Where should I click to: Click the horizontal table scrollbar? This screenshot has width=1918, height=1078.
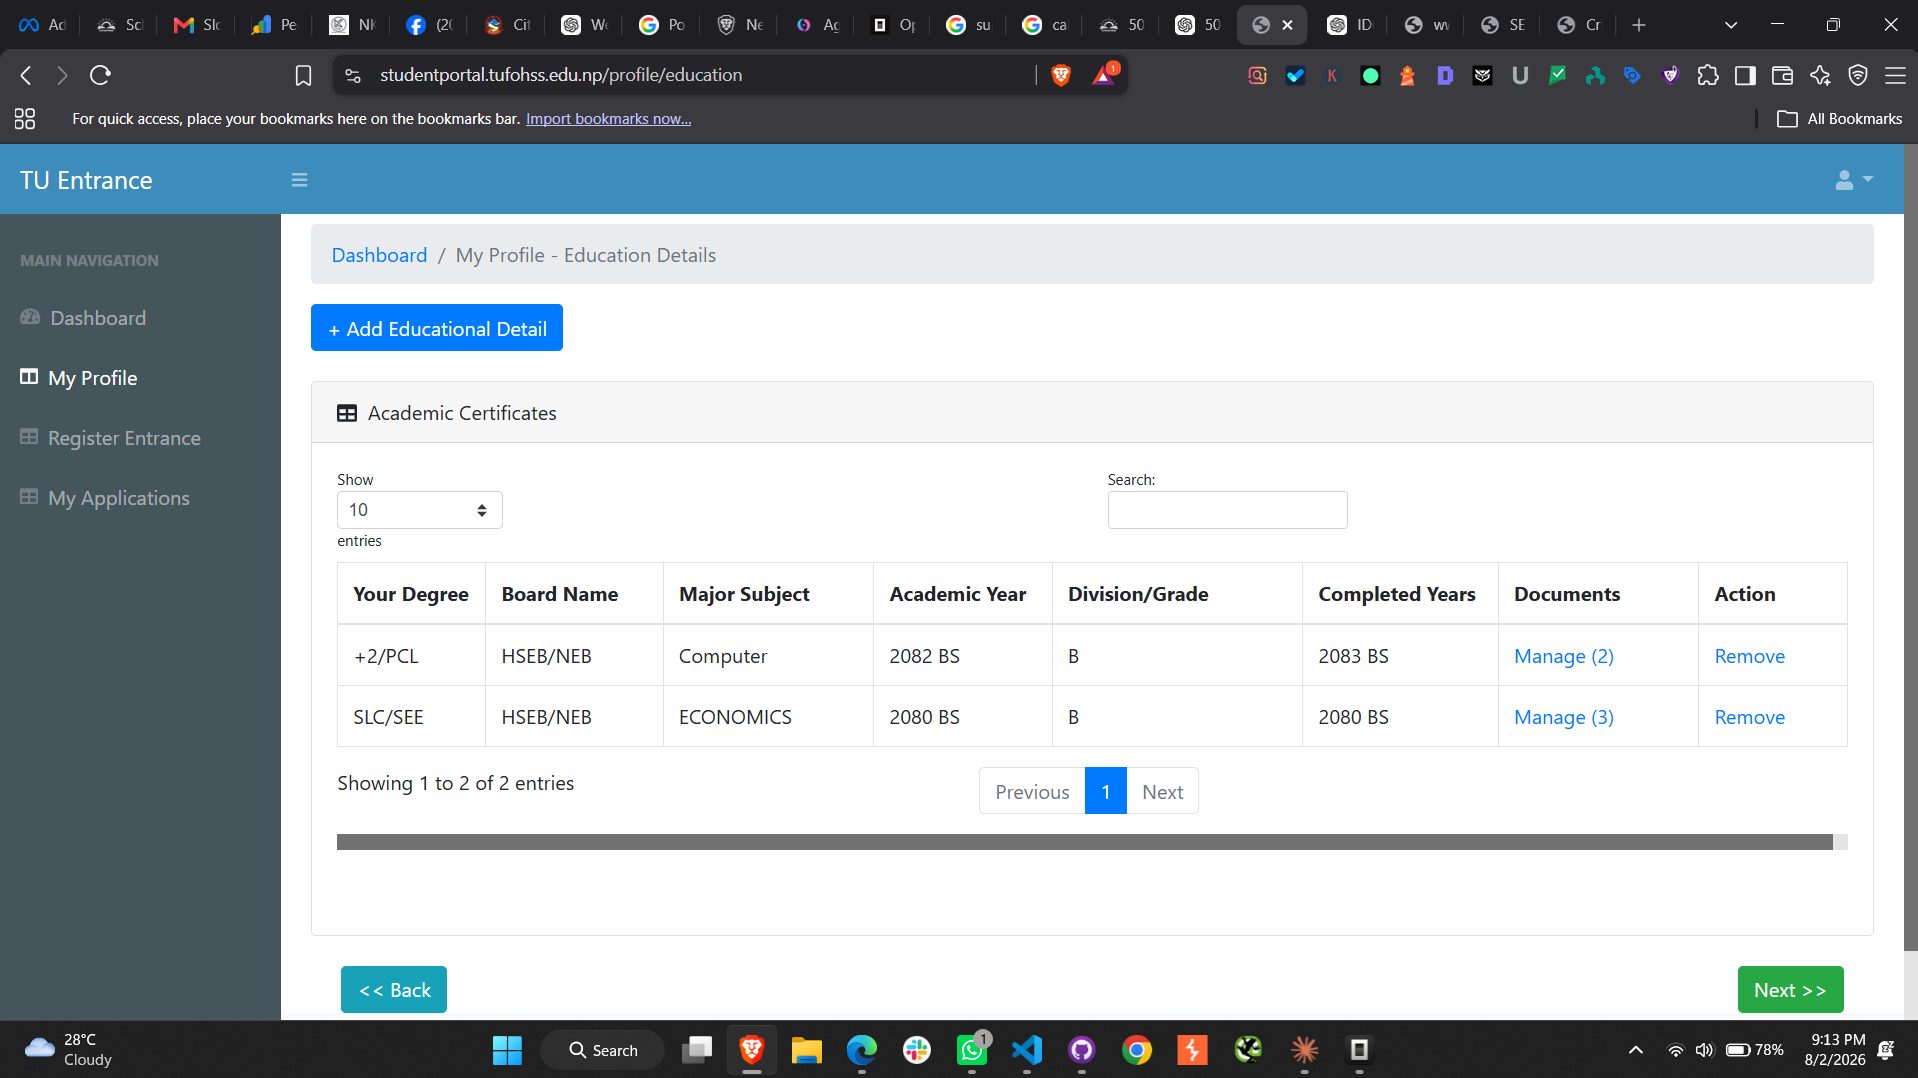coord(1085,842)
